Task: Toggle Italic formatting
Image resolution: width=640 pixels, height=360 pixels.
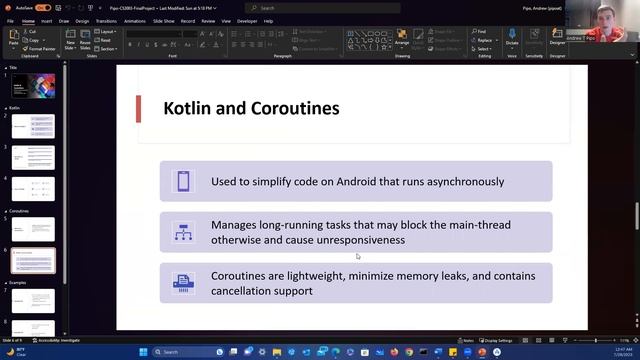Action: pyautogui.click(x=138, y=44)
